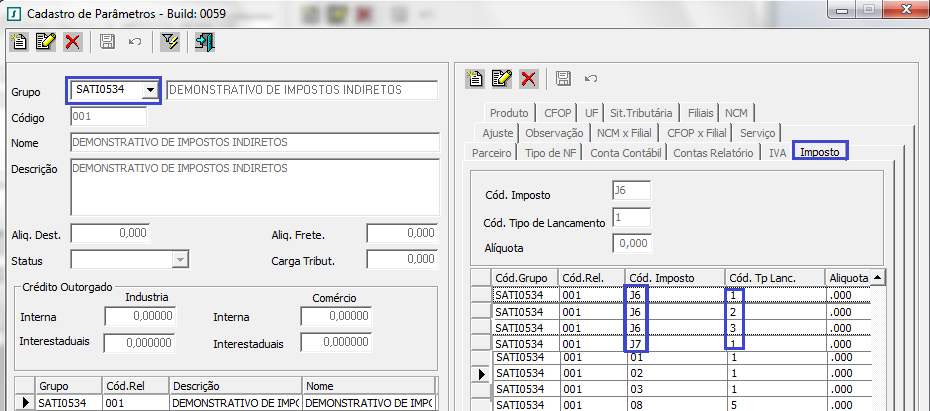Click Save diskette icon in right panel toolbar
The width and height of the screenshot is (930, 411).
click(x=563, y=78)
